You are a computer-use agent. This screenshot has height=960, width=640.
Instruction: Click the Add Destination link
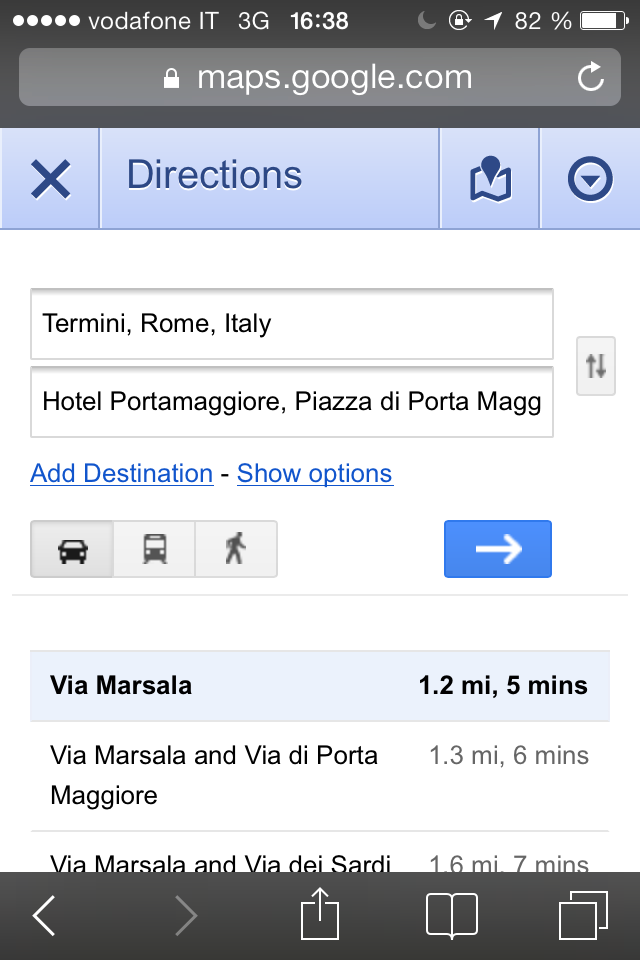[x=122, y=473]
